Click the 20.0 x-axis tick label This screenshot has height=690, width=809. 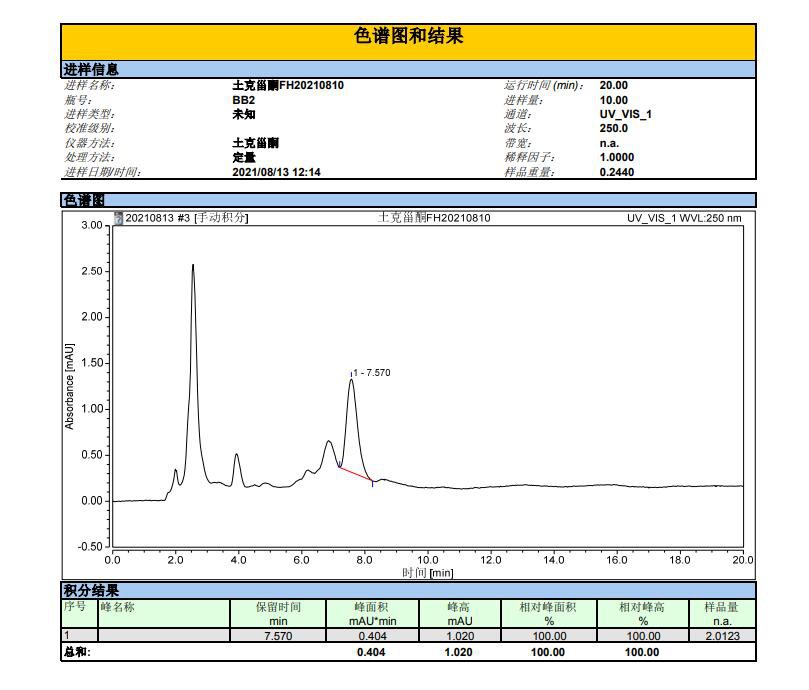(743, 560)
